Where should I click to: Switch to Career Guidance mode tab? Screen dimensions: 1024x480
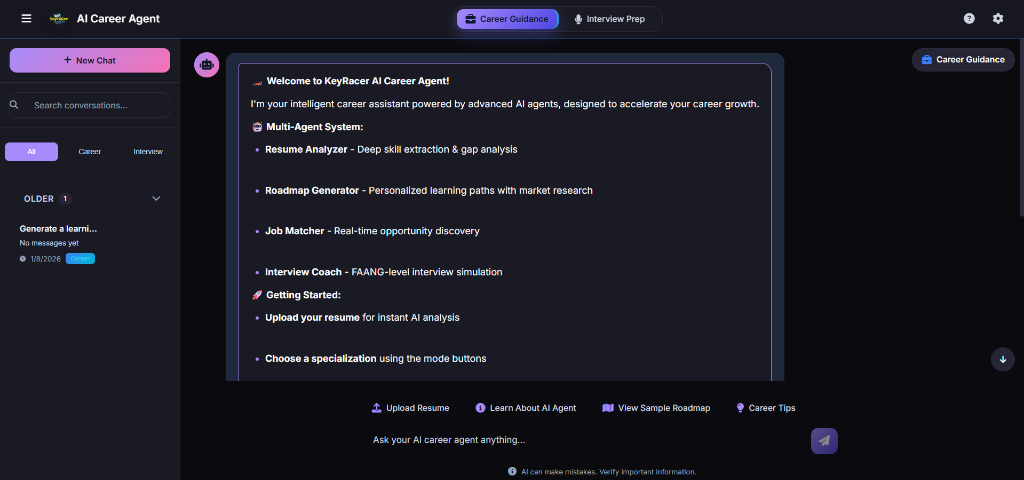pyautogui.click(x=507, y=19)
